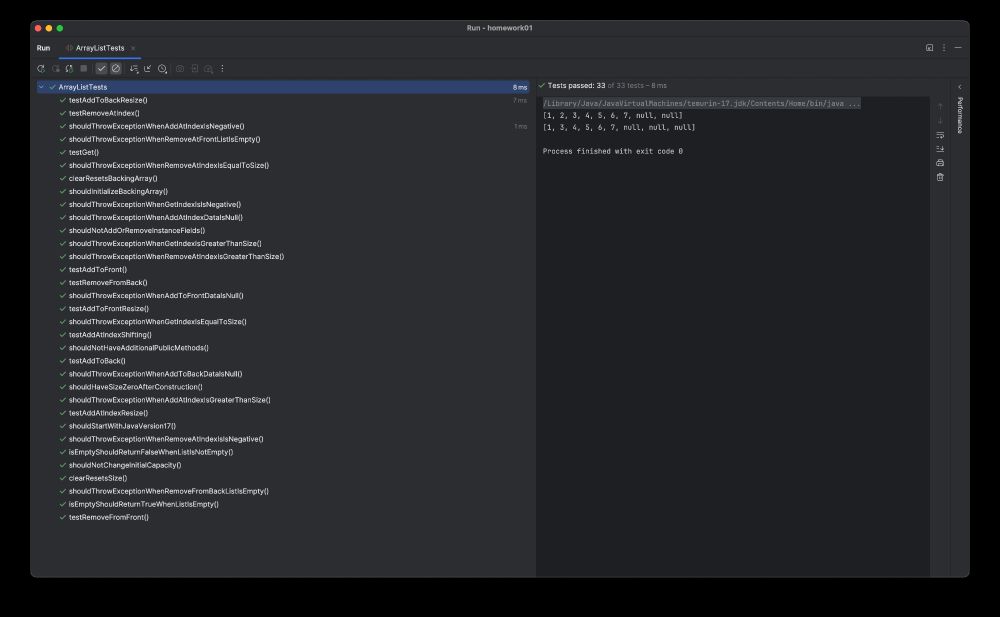Open the Print console output icon

coord(937,162)
